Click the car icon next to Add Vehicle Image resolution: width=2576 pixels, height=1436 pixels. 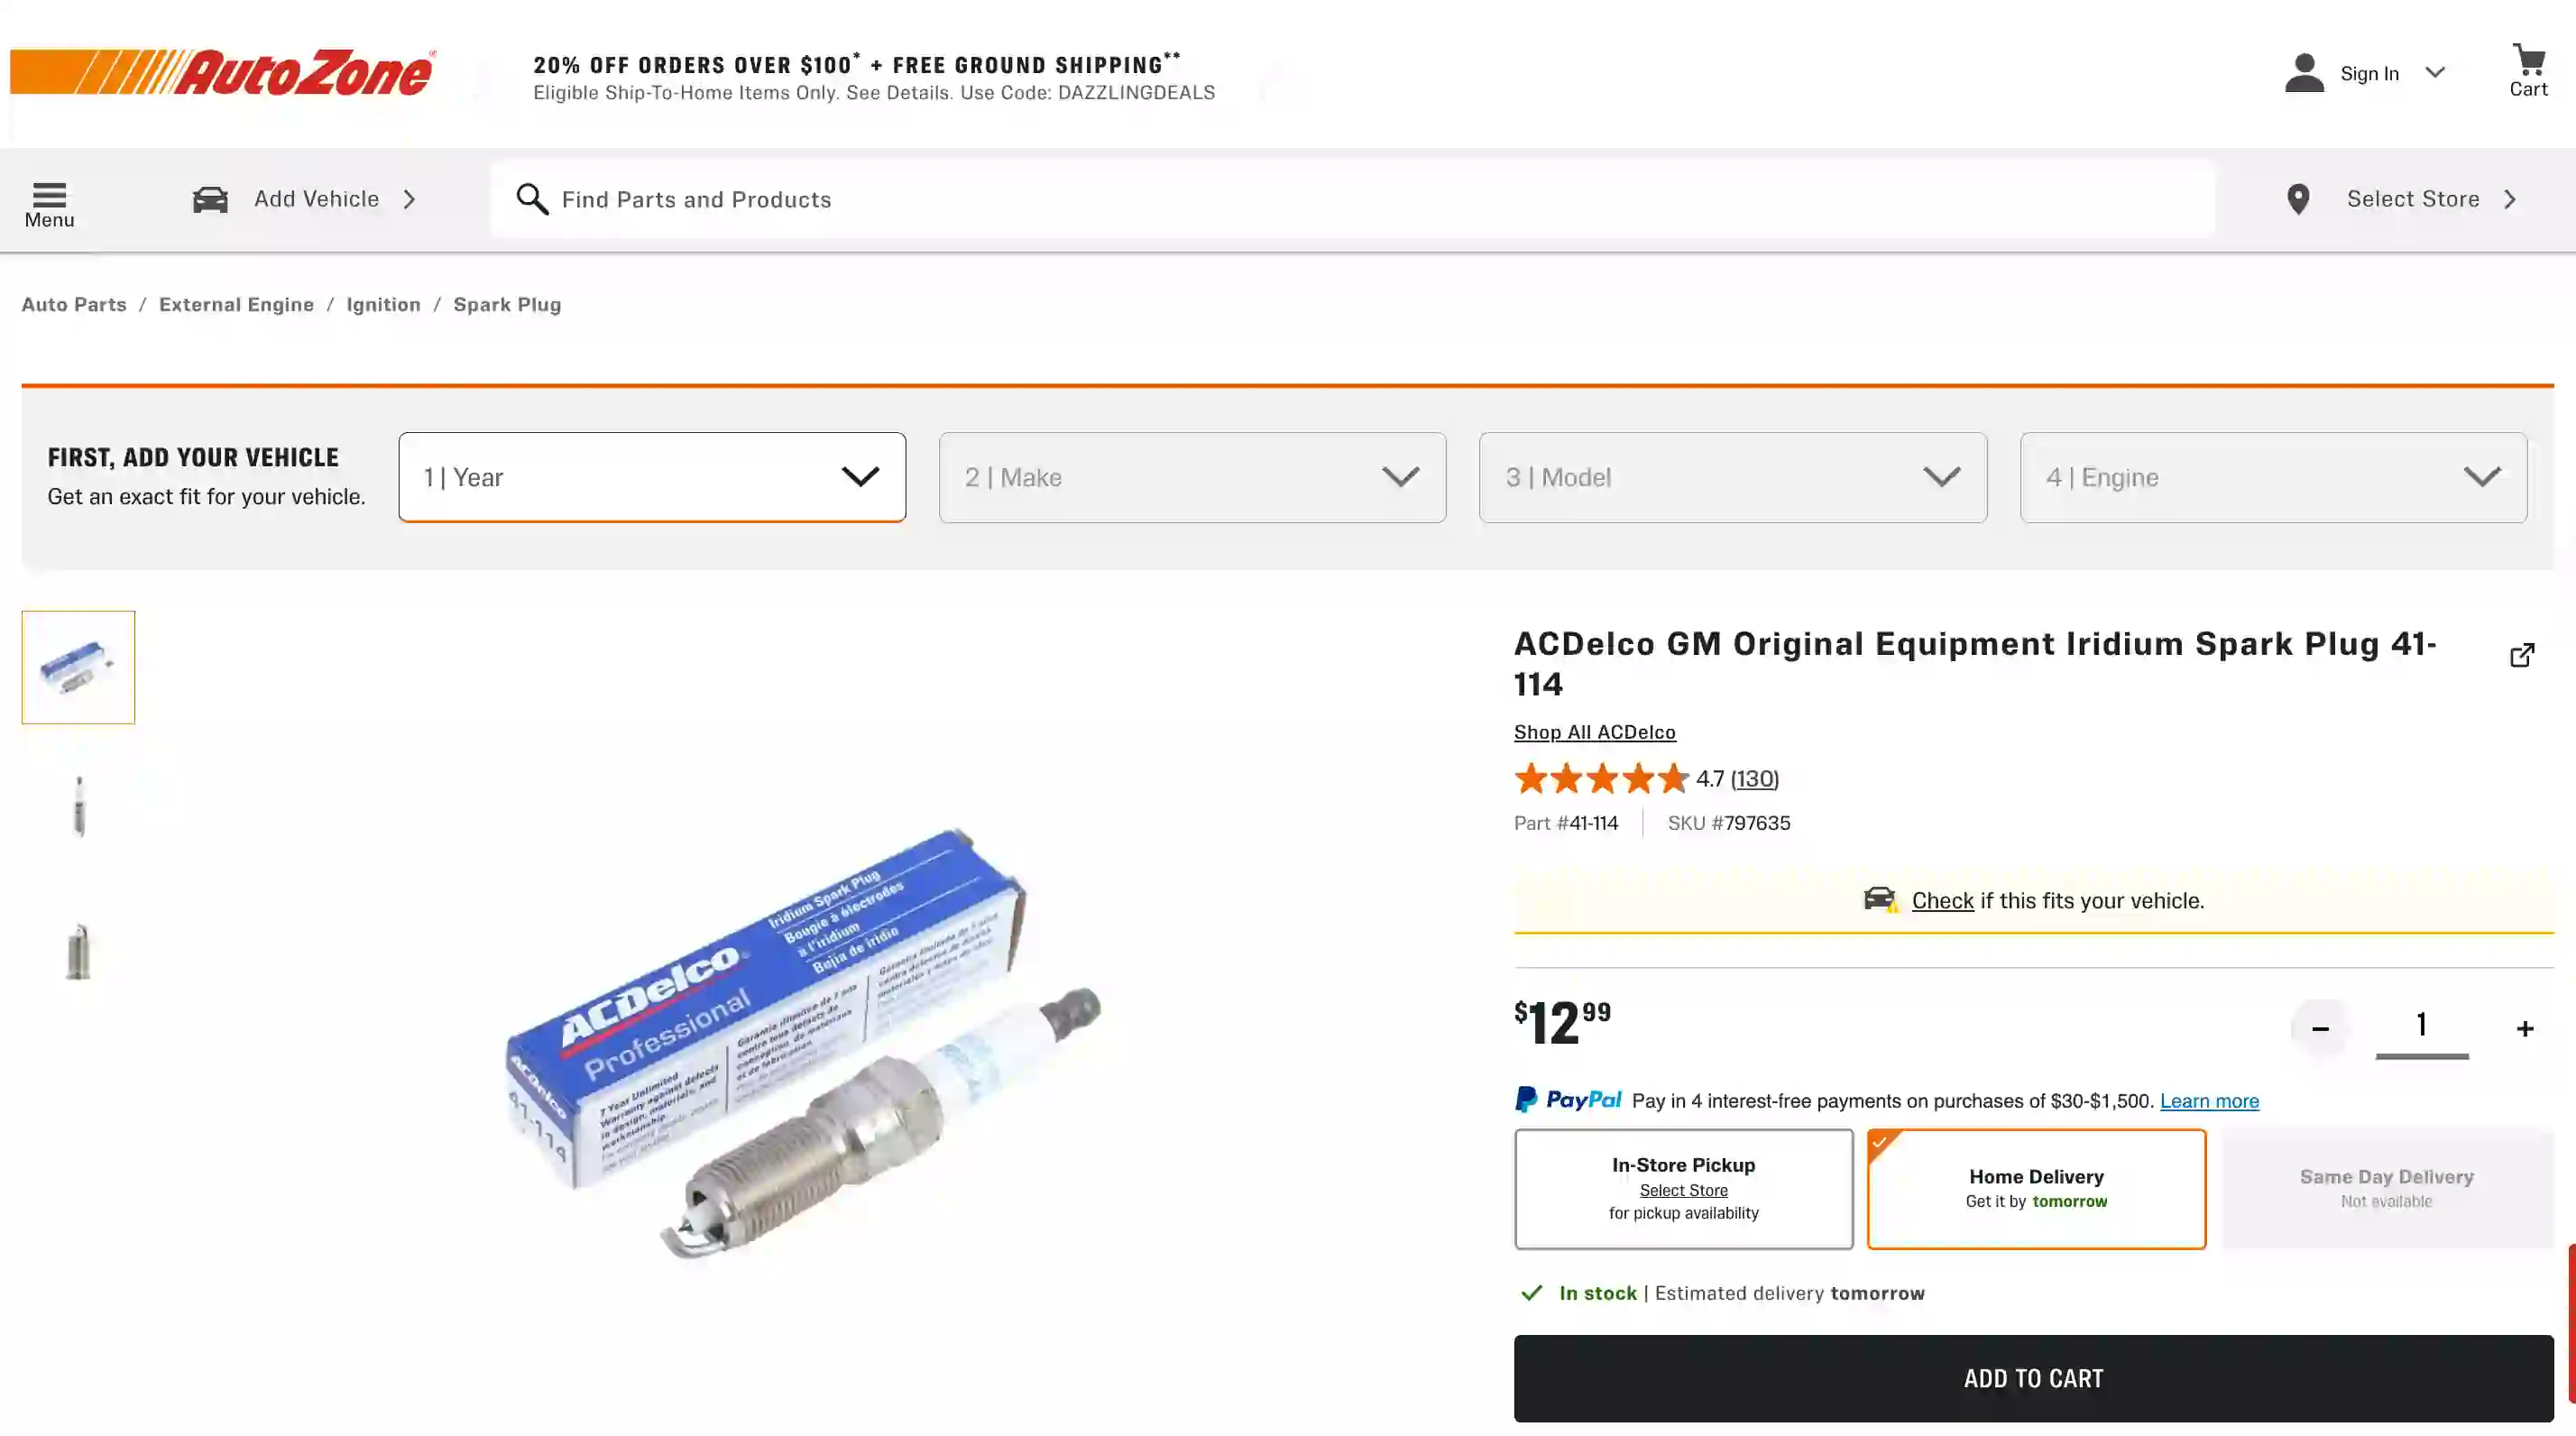(x=210, y=199)
